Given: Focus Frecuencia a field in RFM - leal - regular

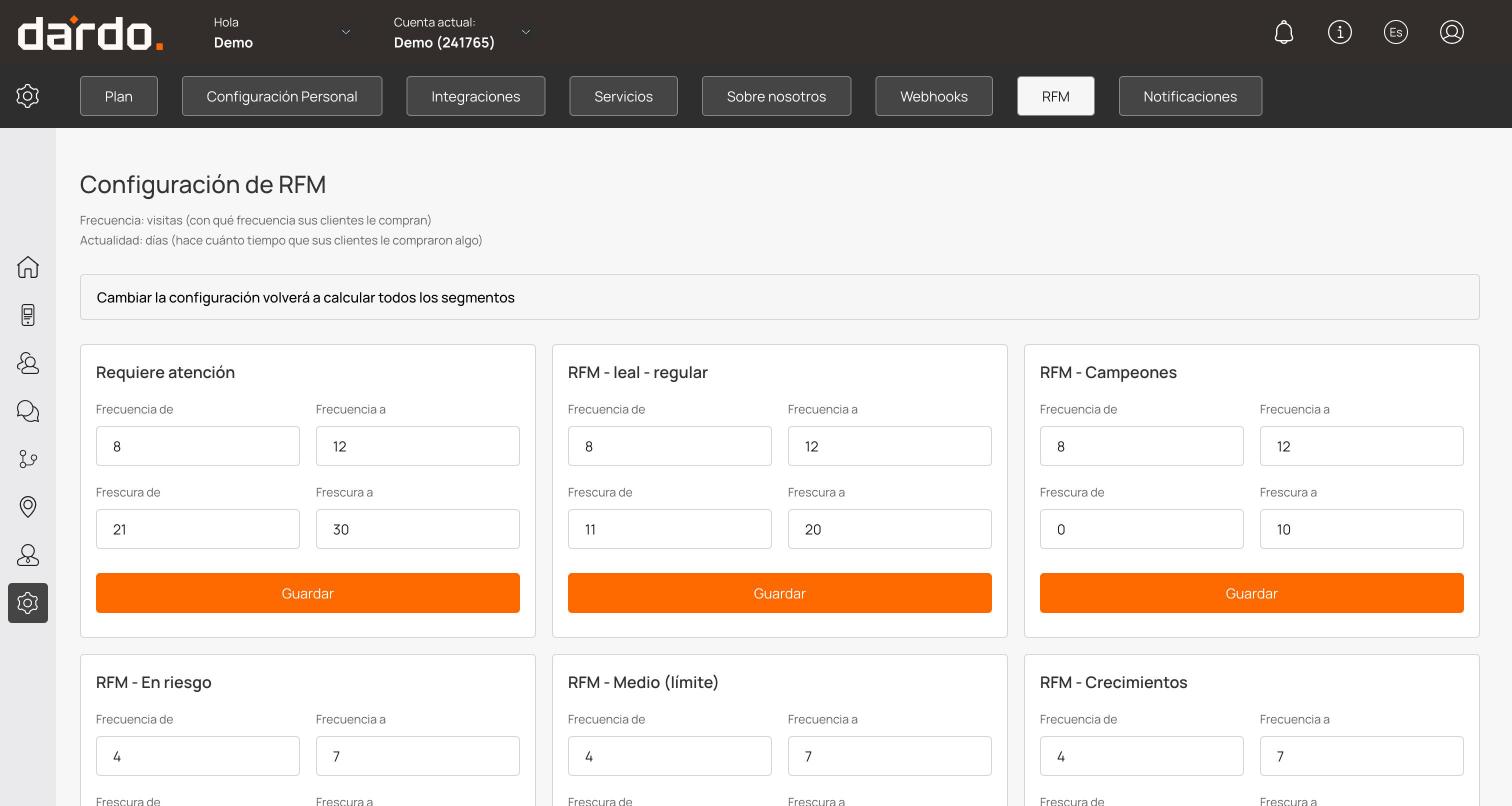Looking at the screenshot, I should [x=890, y=446].
